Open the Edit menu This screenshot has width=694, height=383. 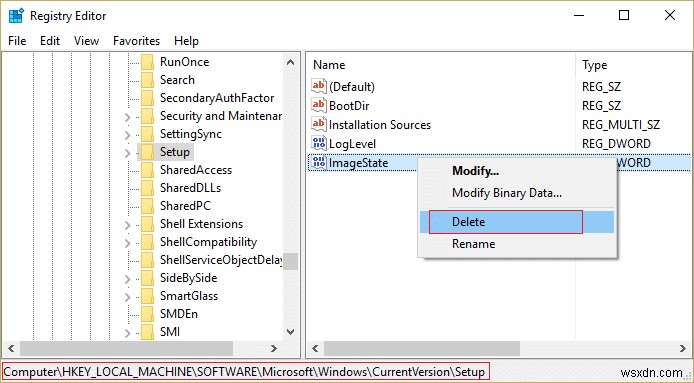pos(50,41)
